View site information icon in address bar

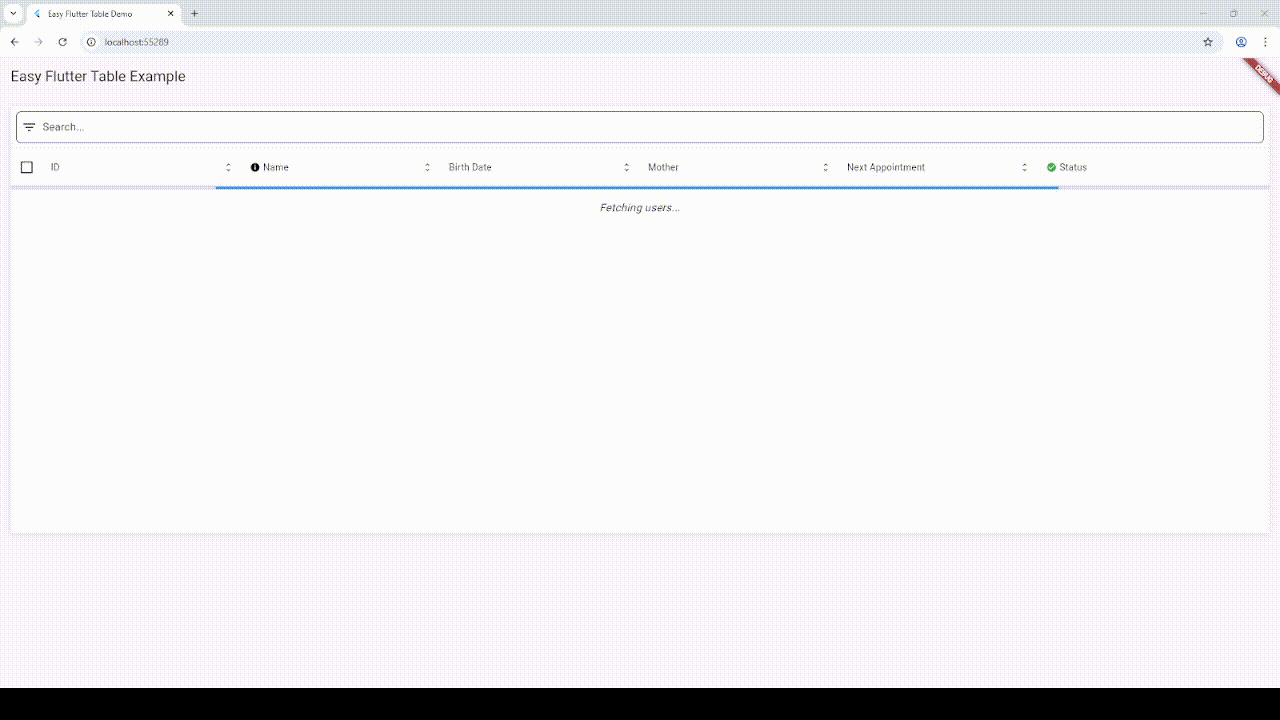91,42
